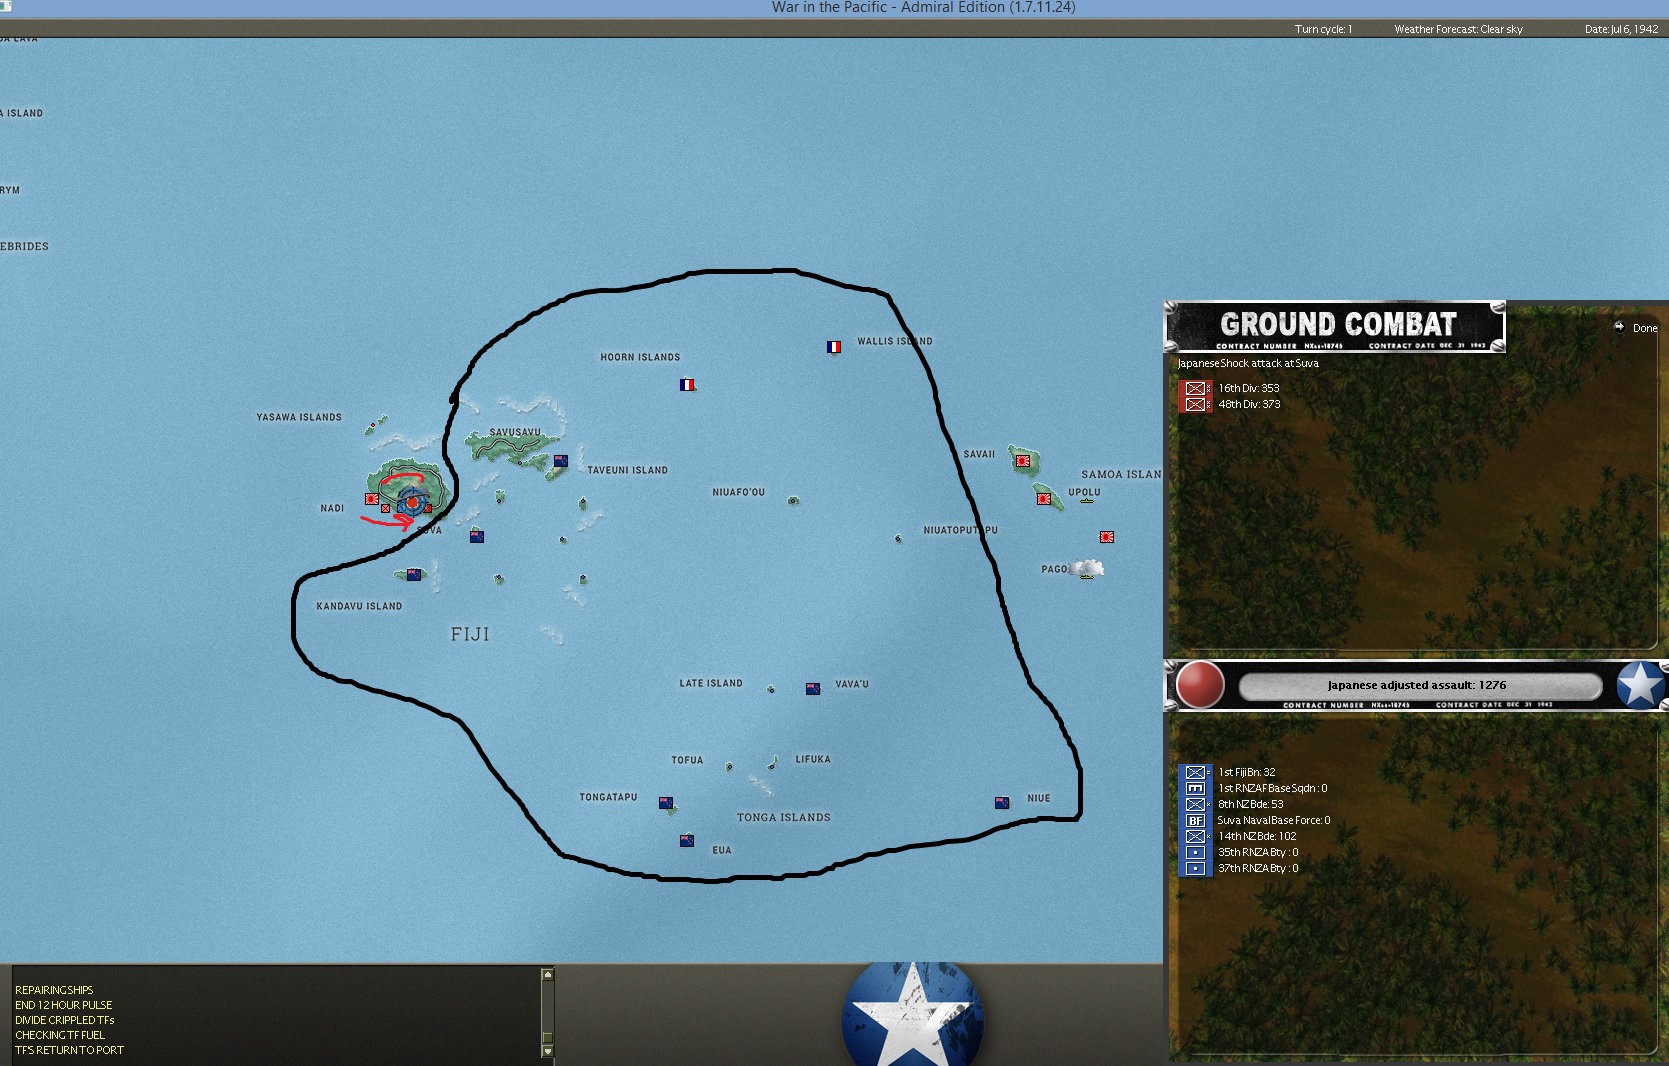Viewport: 1669px width, 1066px height.
Task: Click scroll-up arrow of message log
Action: click(x=547, y=975)
